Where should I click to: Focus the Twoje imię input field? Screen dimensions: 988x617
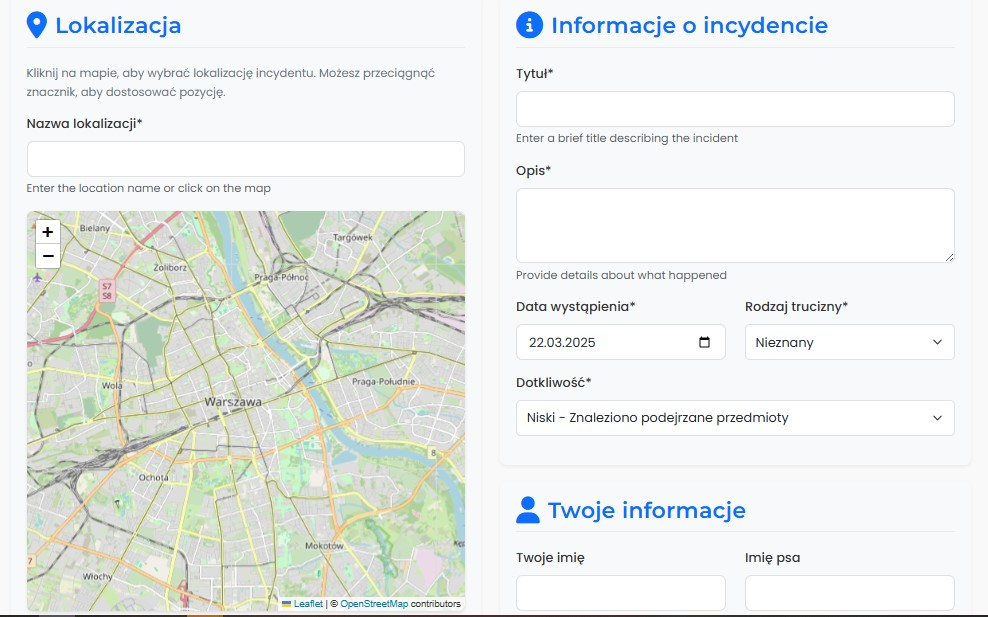[x=621, y=592]
